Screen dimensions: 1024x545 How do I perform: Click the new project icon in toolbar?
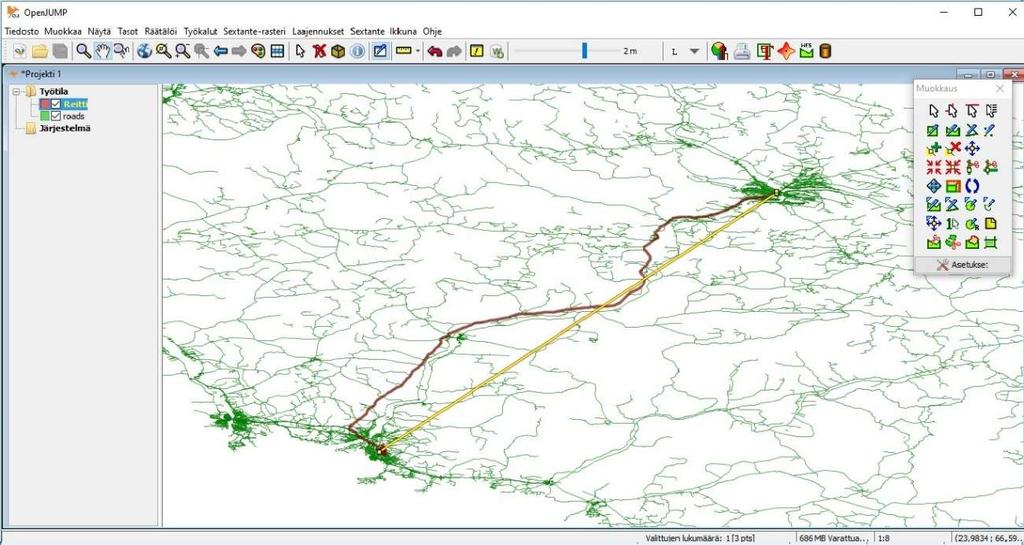20,51
